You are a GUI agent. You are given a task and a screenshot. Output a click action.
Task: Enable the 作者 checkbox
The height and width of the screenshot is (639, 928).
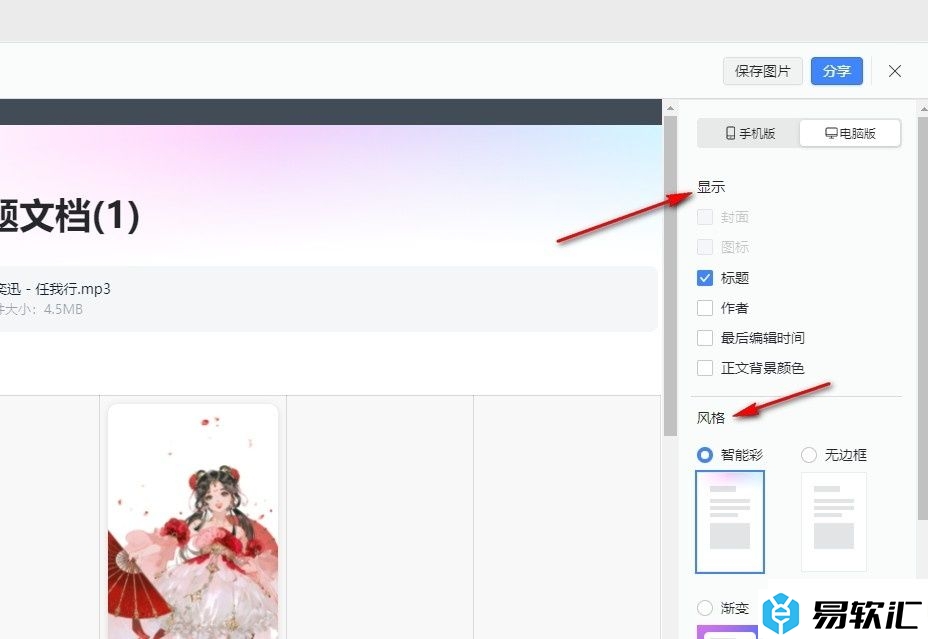tap(705, 308)
